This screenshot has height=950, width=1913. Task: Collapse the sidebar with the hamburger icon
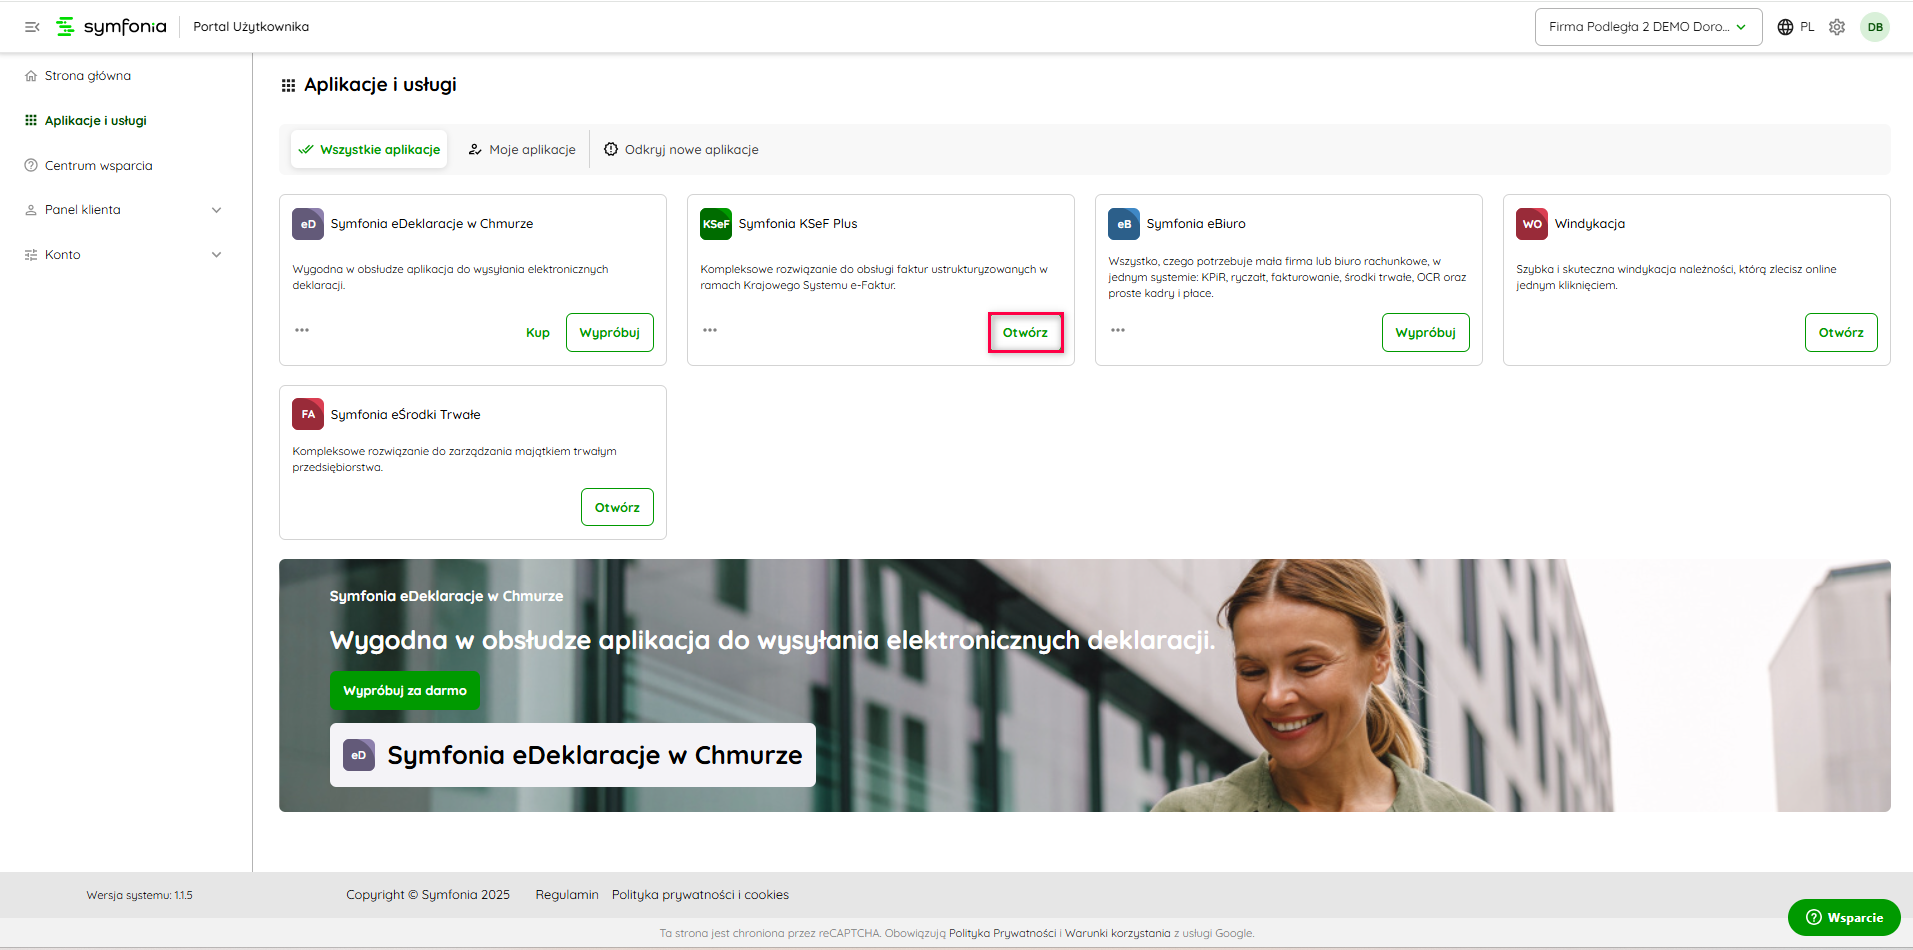[x=32, y=27]
